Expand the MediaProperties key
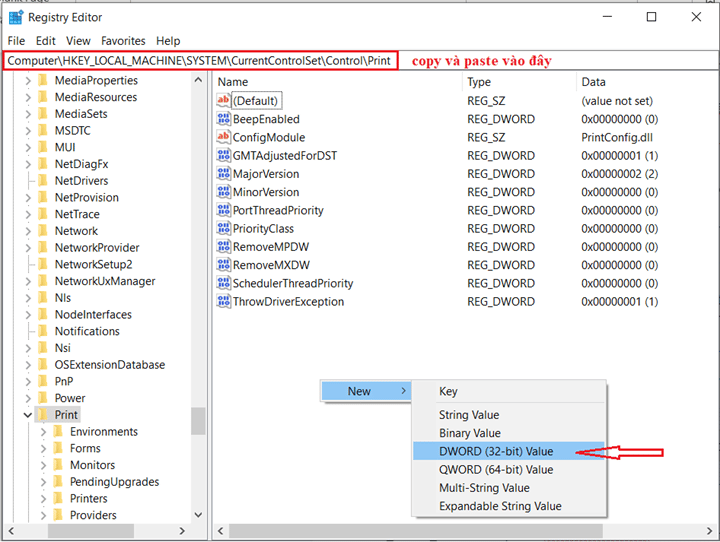 point(27,81)
